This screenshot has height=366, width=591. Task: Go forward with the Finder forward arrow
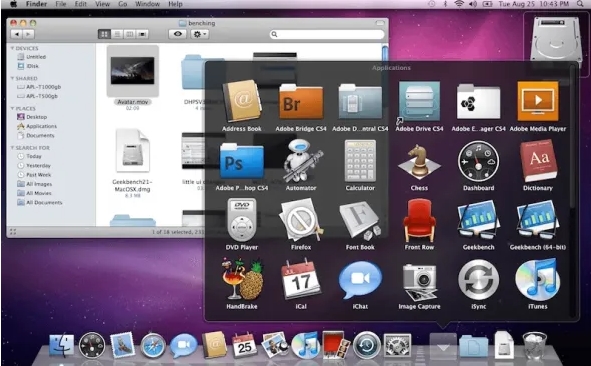point(28,34)
